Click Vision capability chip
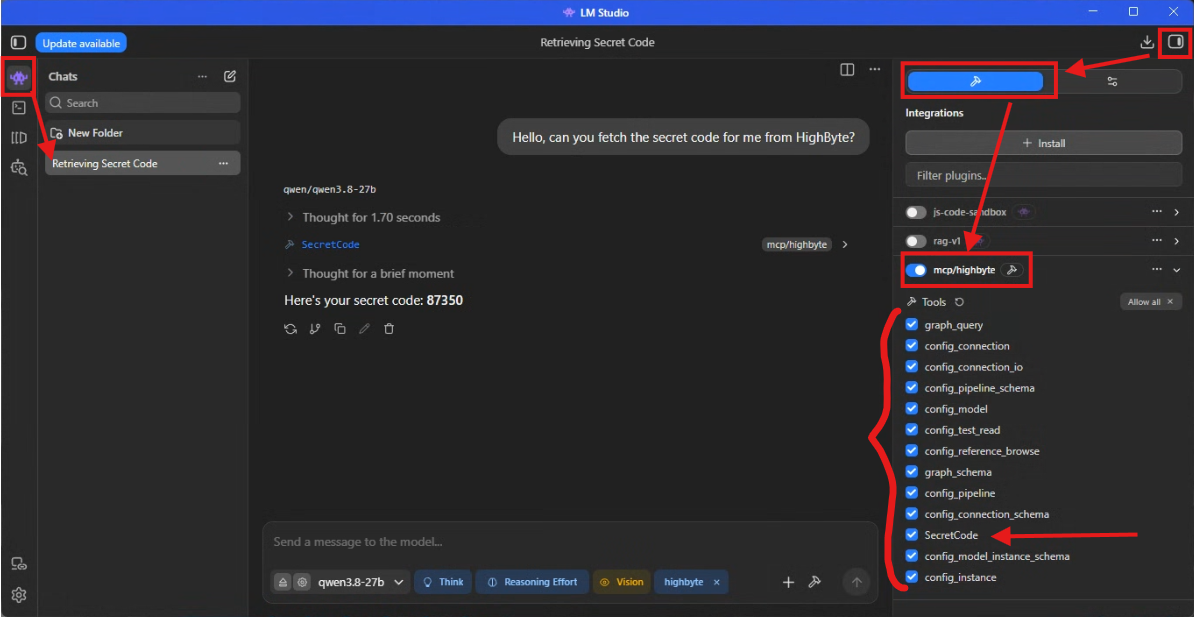The image size is (1194, 617). click(x=621, y=582)
